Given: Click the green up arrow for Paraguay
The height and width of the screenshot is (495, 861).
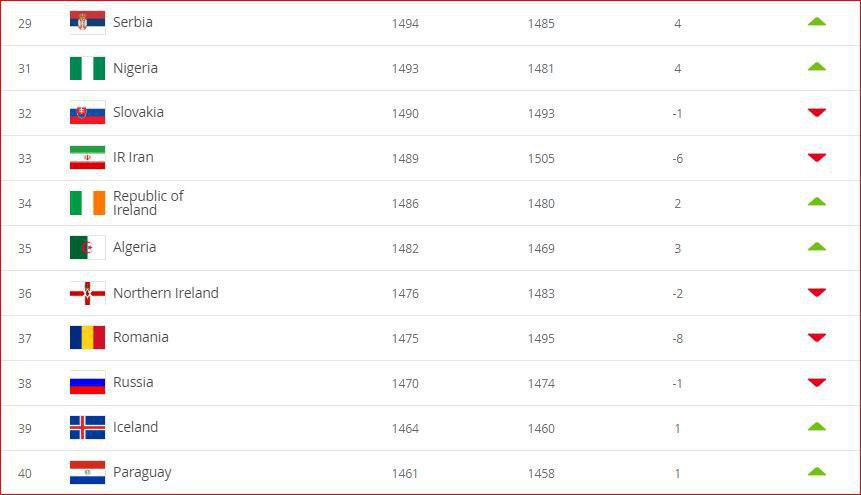Looking at the screenshot, I should (x=817, y=471).
